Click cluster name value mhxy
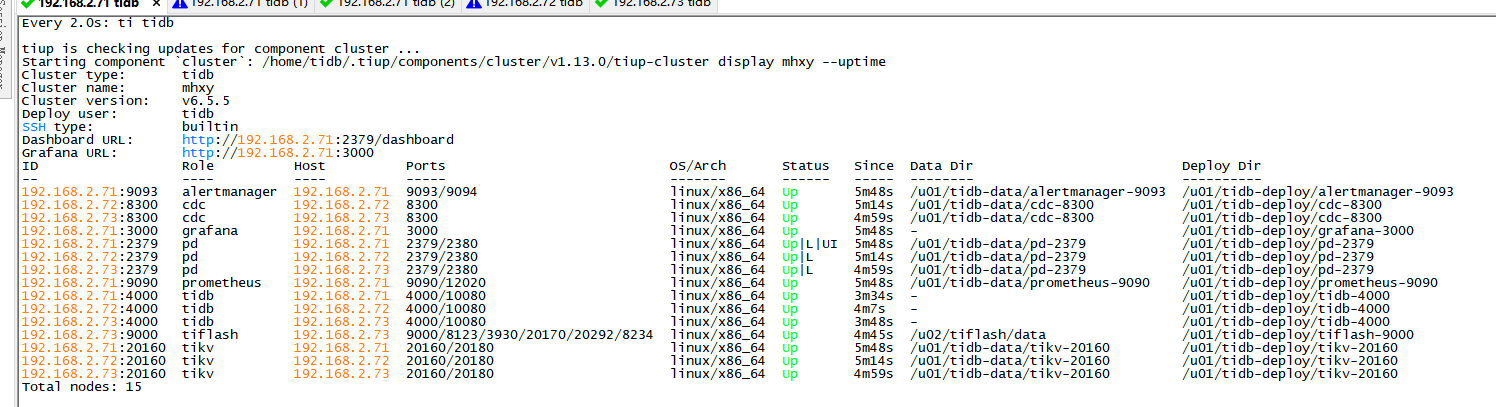 (x=198, y=88)
